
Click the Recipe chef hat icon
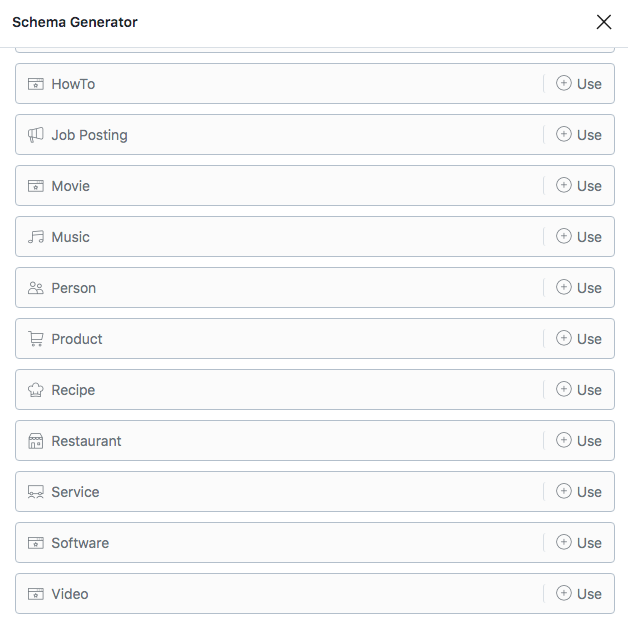[x=36, y=390]
